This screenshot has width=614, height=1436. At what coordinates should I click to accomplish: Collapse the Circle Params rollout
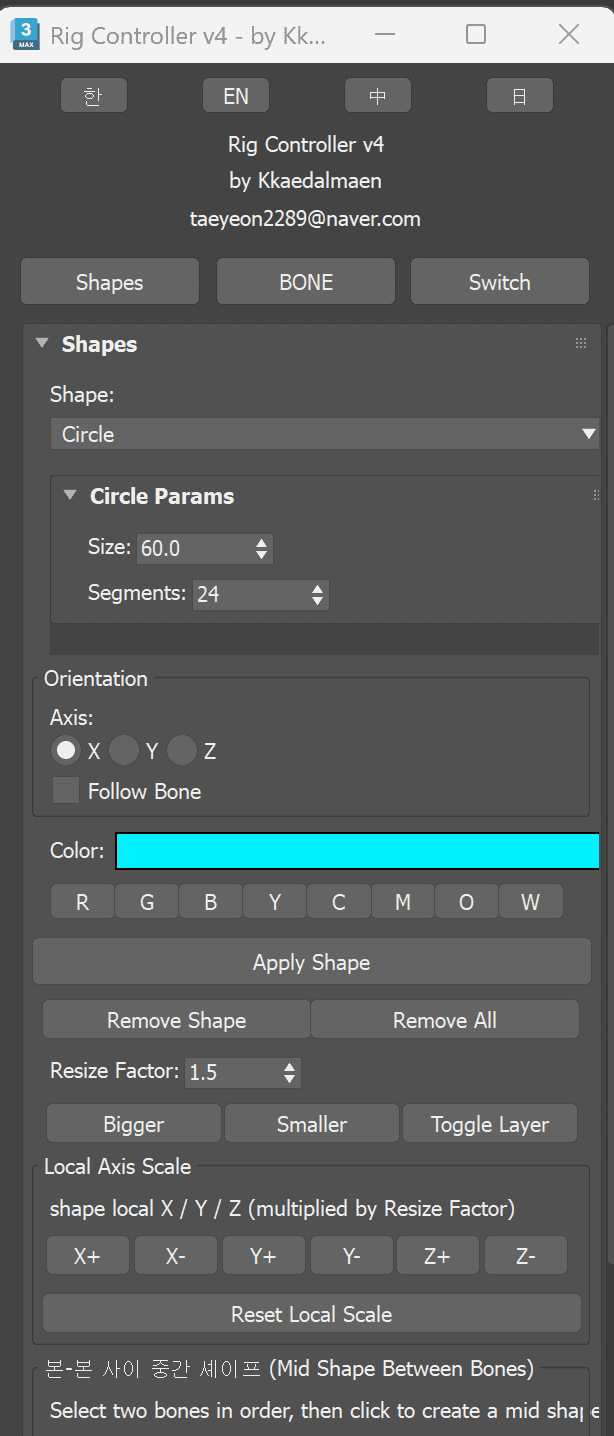pyautogui.click(x=70, y=495)
